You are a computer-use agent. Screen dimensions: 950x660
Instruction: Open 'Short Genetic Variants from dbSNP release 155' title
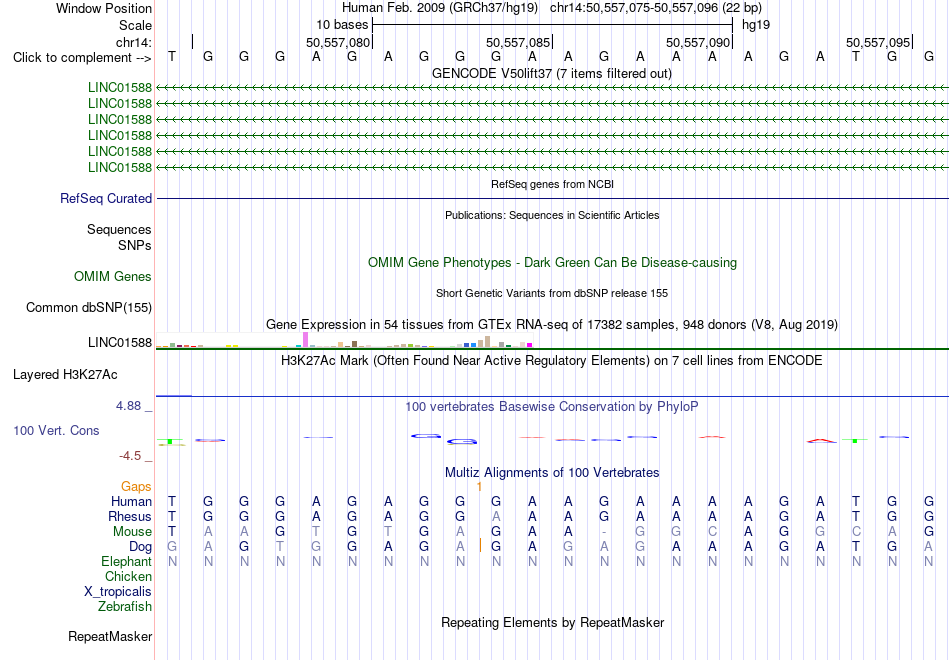click(552, 293)
